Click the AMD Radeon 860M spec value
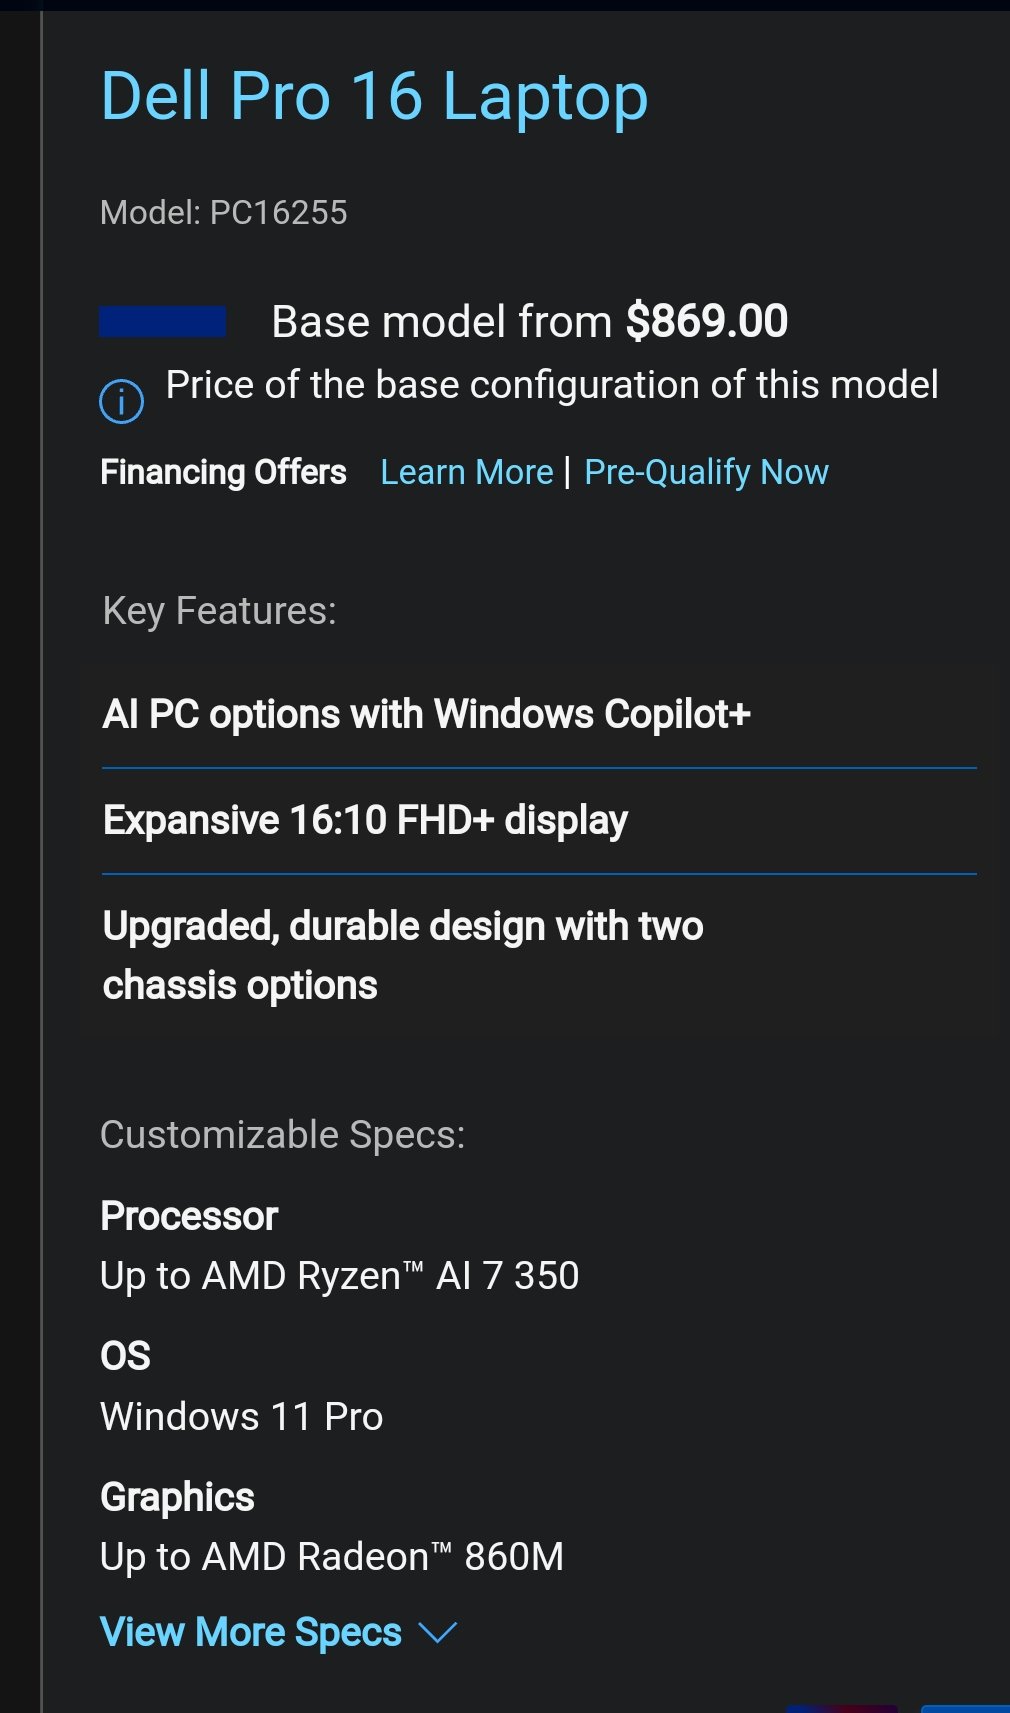 pos(332,1557)
